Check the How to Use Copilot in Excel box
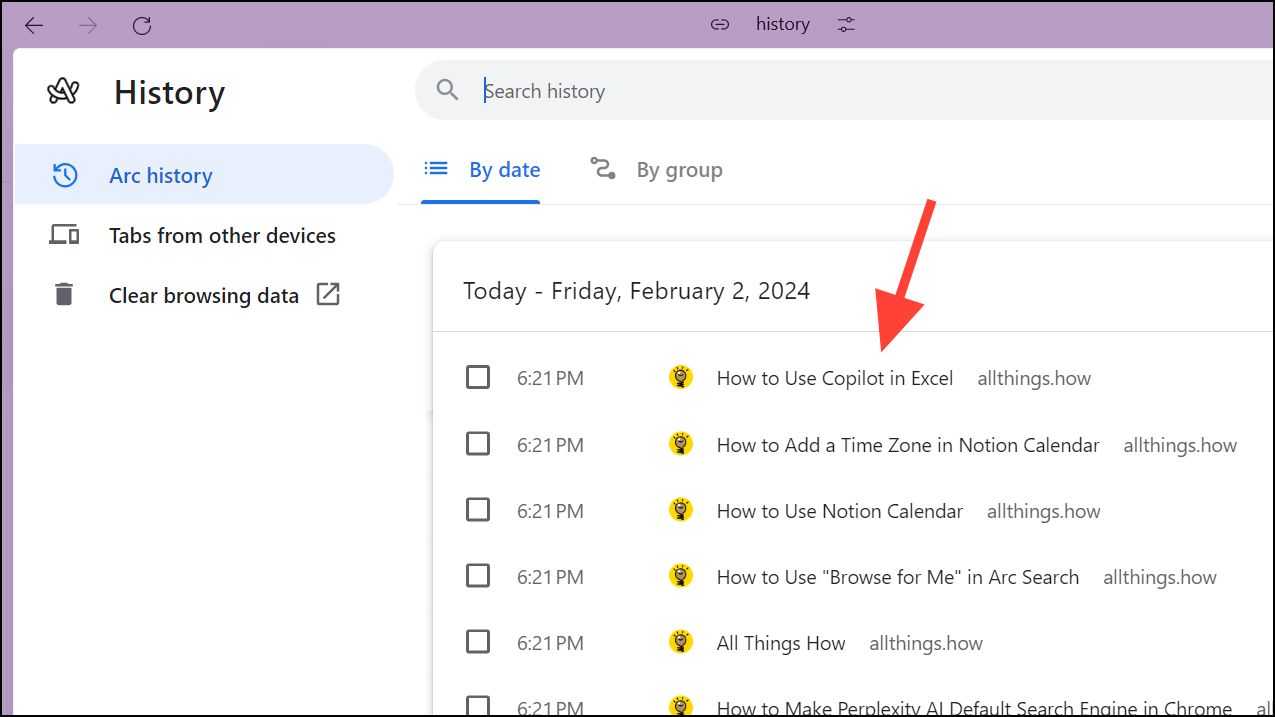The height and width of the screenshot is (717, 1275). tap(478, 378)
